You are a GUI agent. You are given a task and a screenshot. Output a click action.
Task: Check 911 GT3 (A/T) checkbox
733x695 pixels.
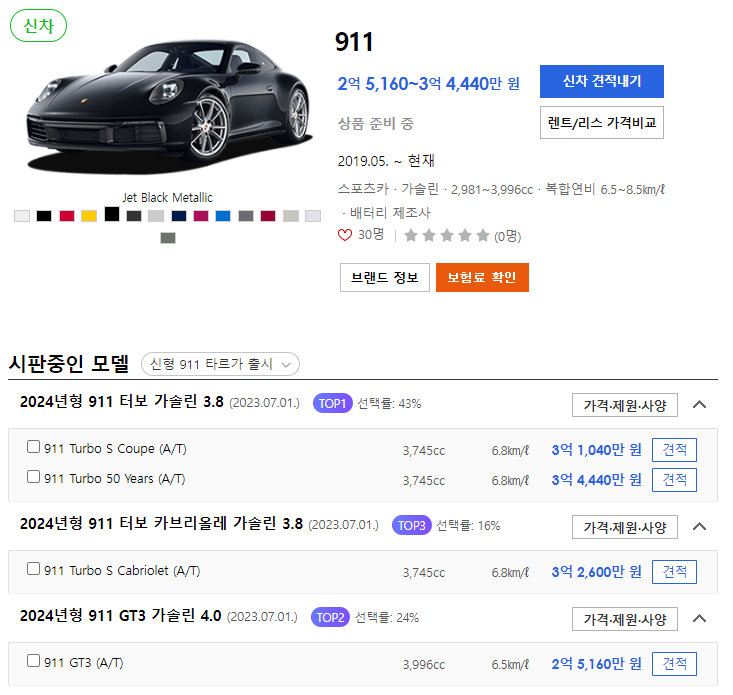point(33,661)
